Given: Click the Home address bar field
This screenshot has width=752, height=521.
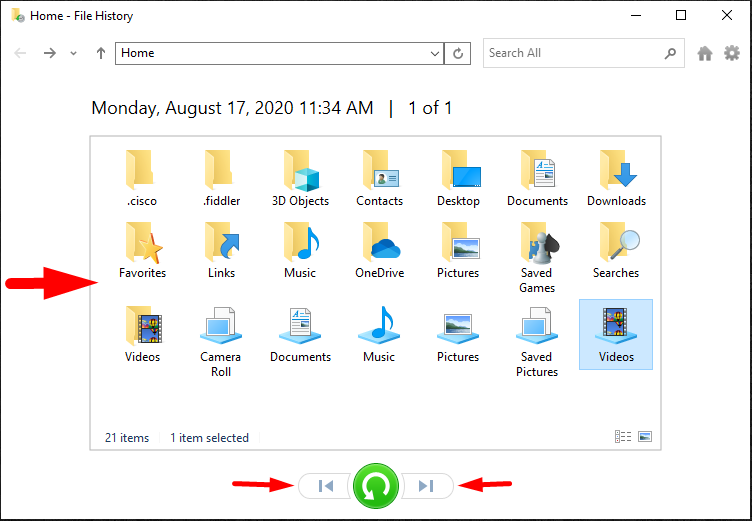Looking at the screenshot, I should [270, 54].
